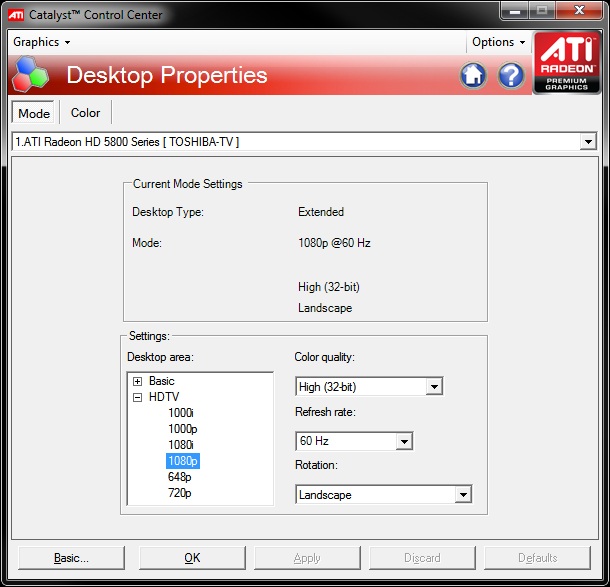
Task: Open Help with the question mark icon
Action: (511, 75)
